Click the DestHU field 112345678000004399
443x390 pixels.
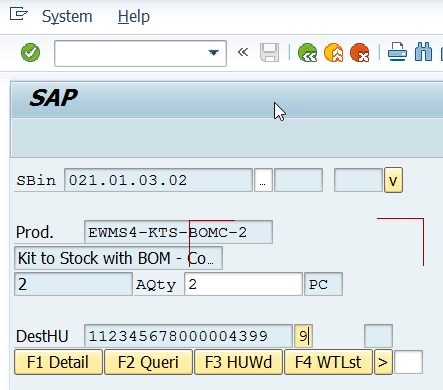click(x=188, y=336)
